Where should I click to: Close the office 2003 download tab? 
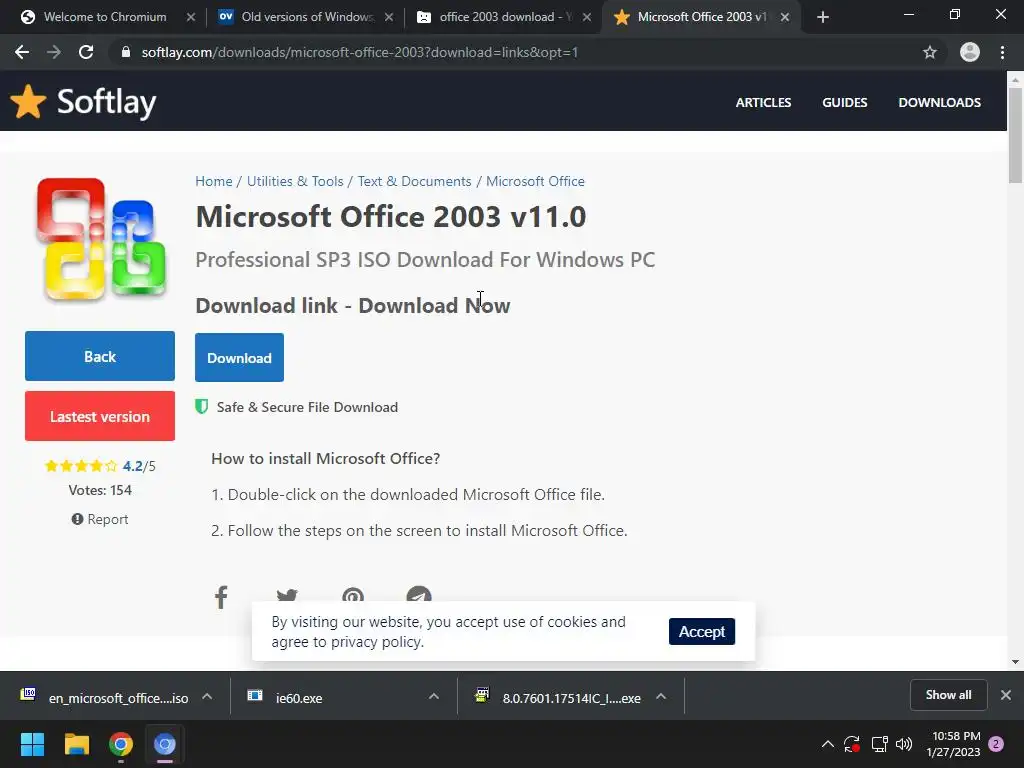coord(587,17)
